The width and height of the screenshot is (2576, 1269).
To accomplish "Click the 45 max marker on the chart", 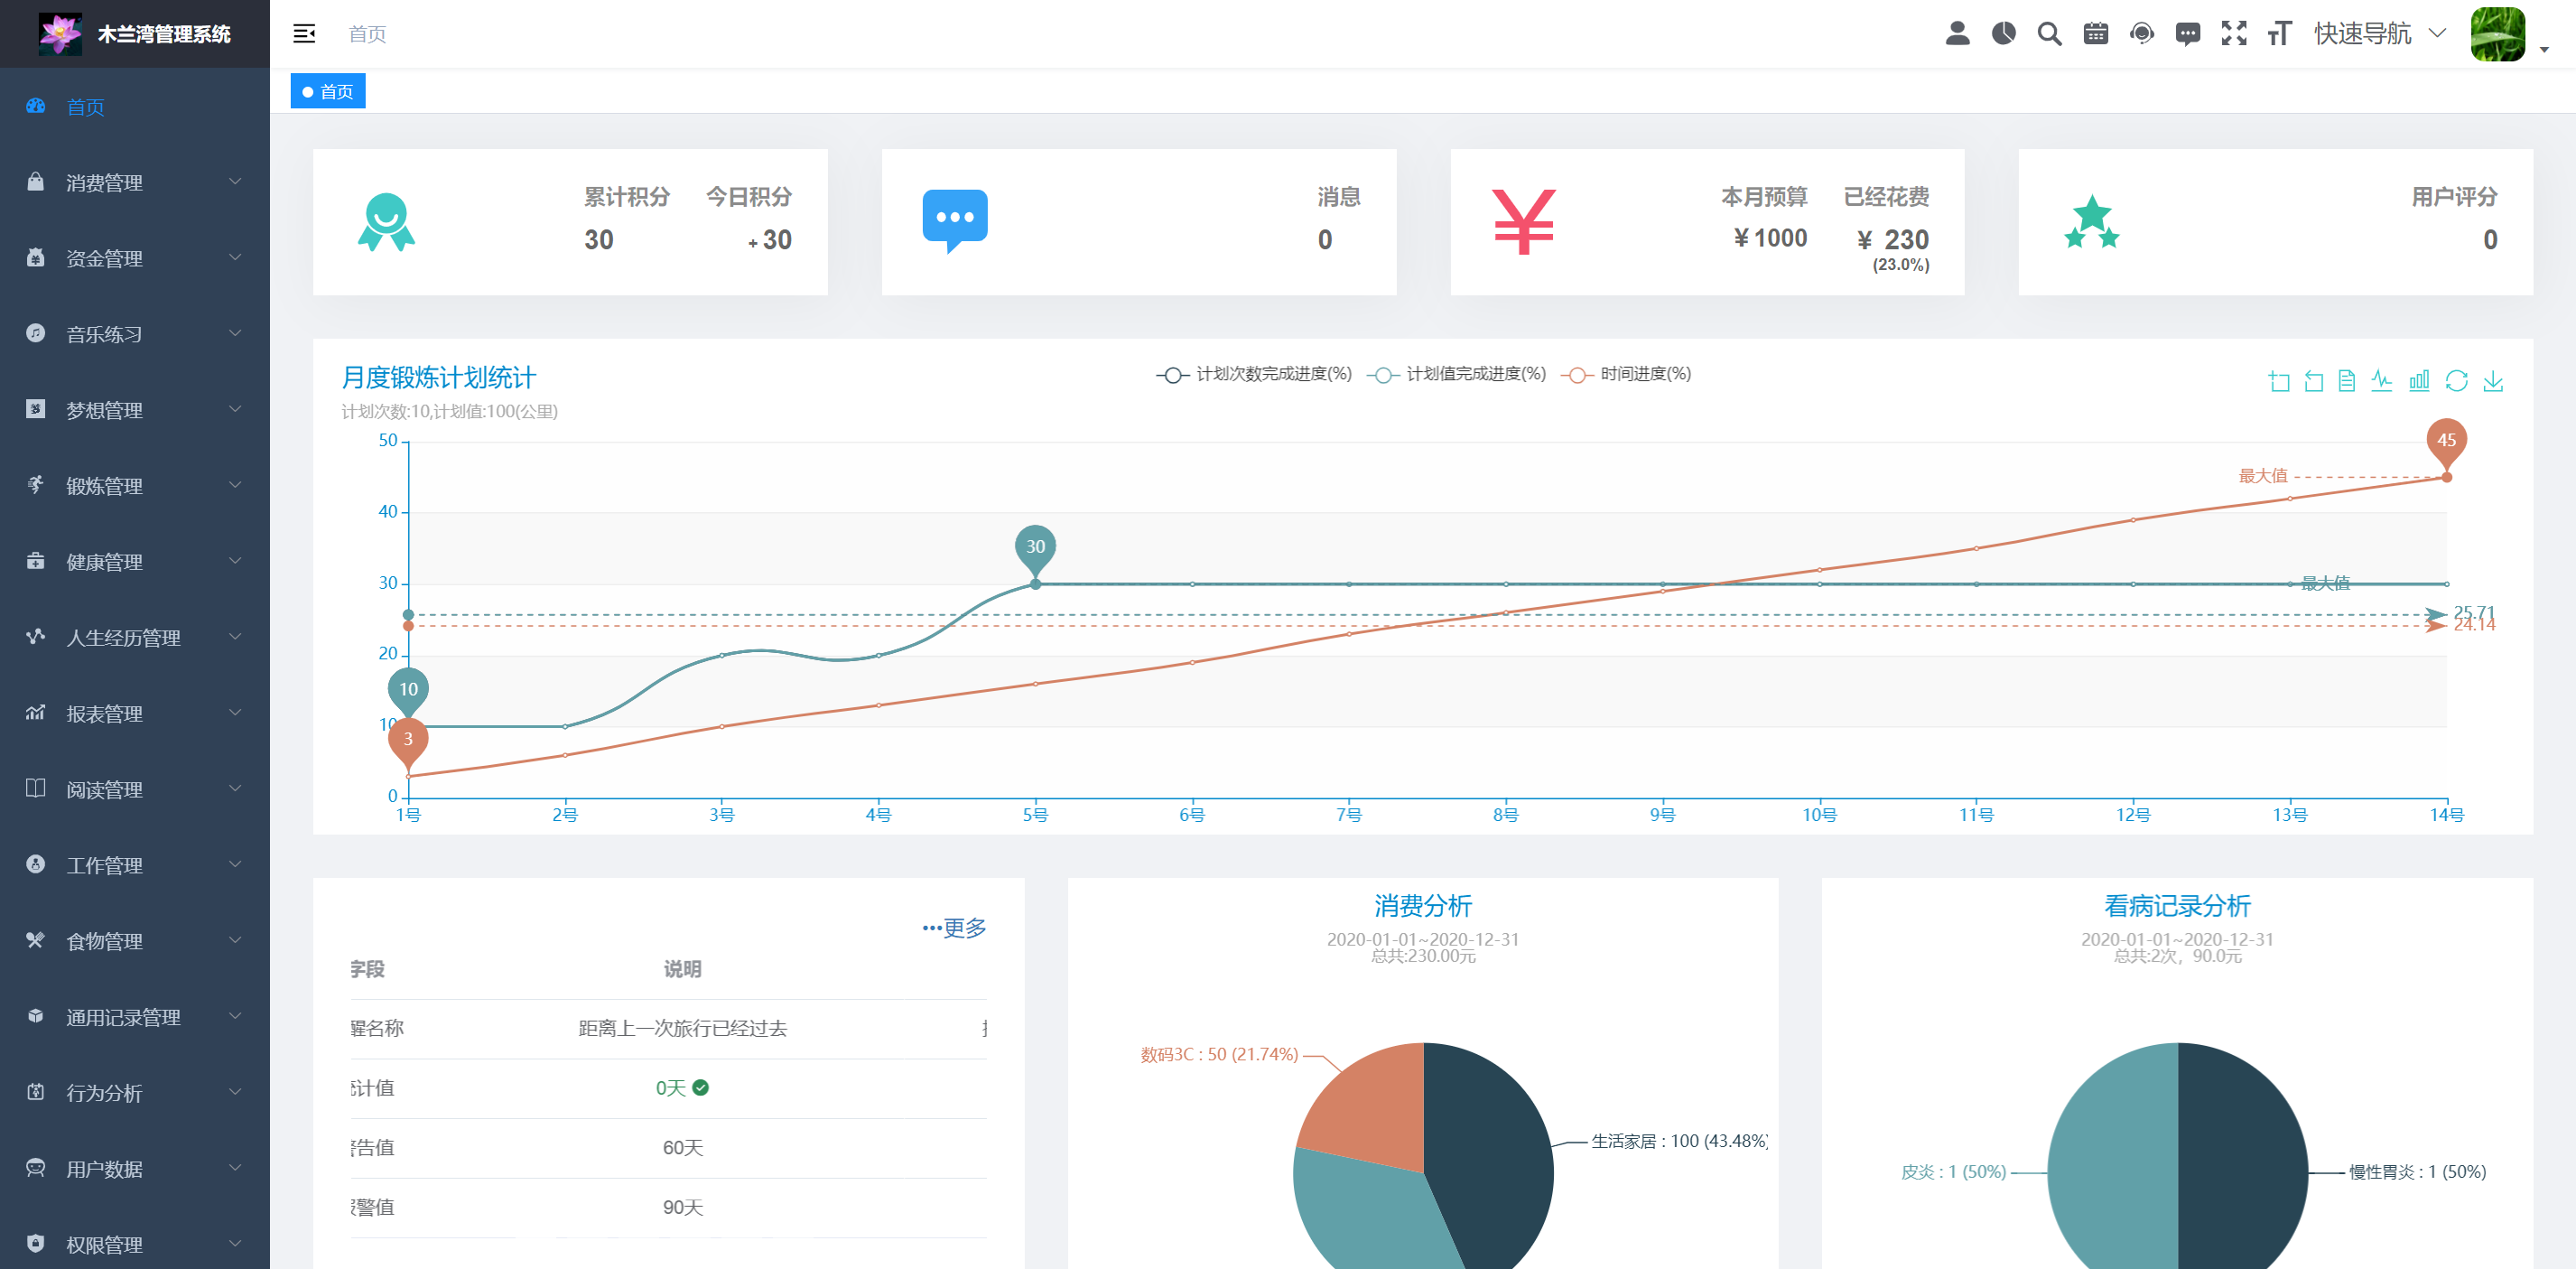I will pos(2446,443).
